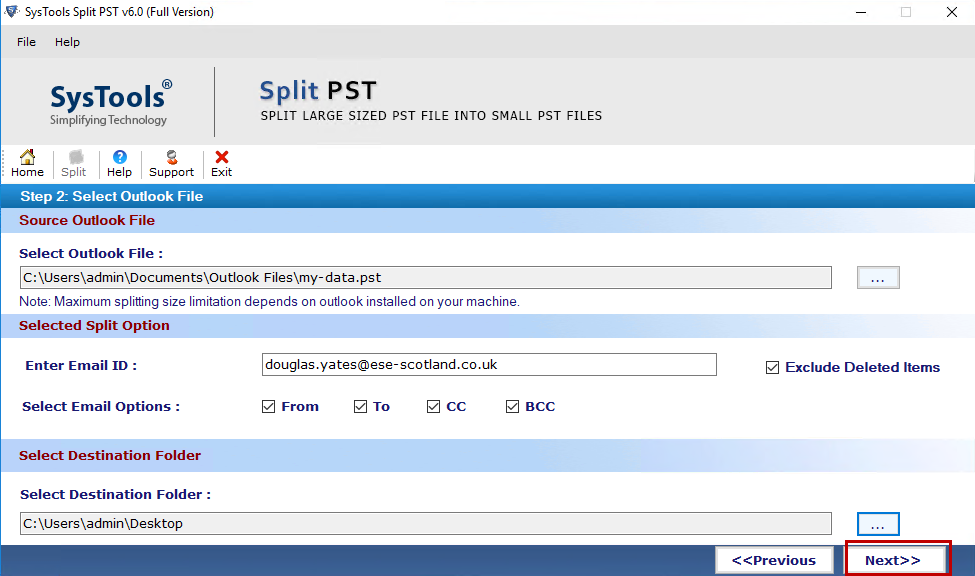Open the Help menu in menu bar
The height and width of the screenshot is (576, 975).
click(67, 42)
